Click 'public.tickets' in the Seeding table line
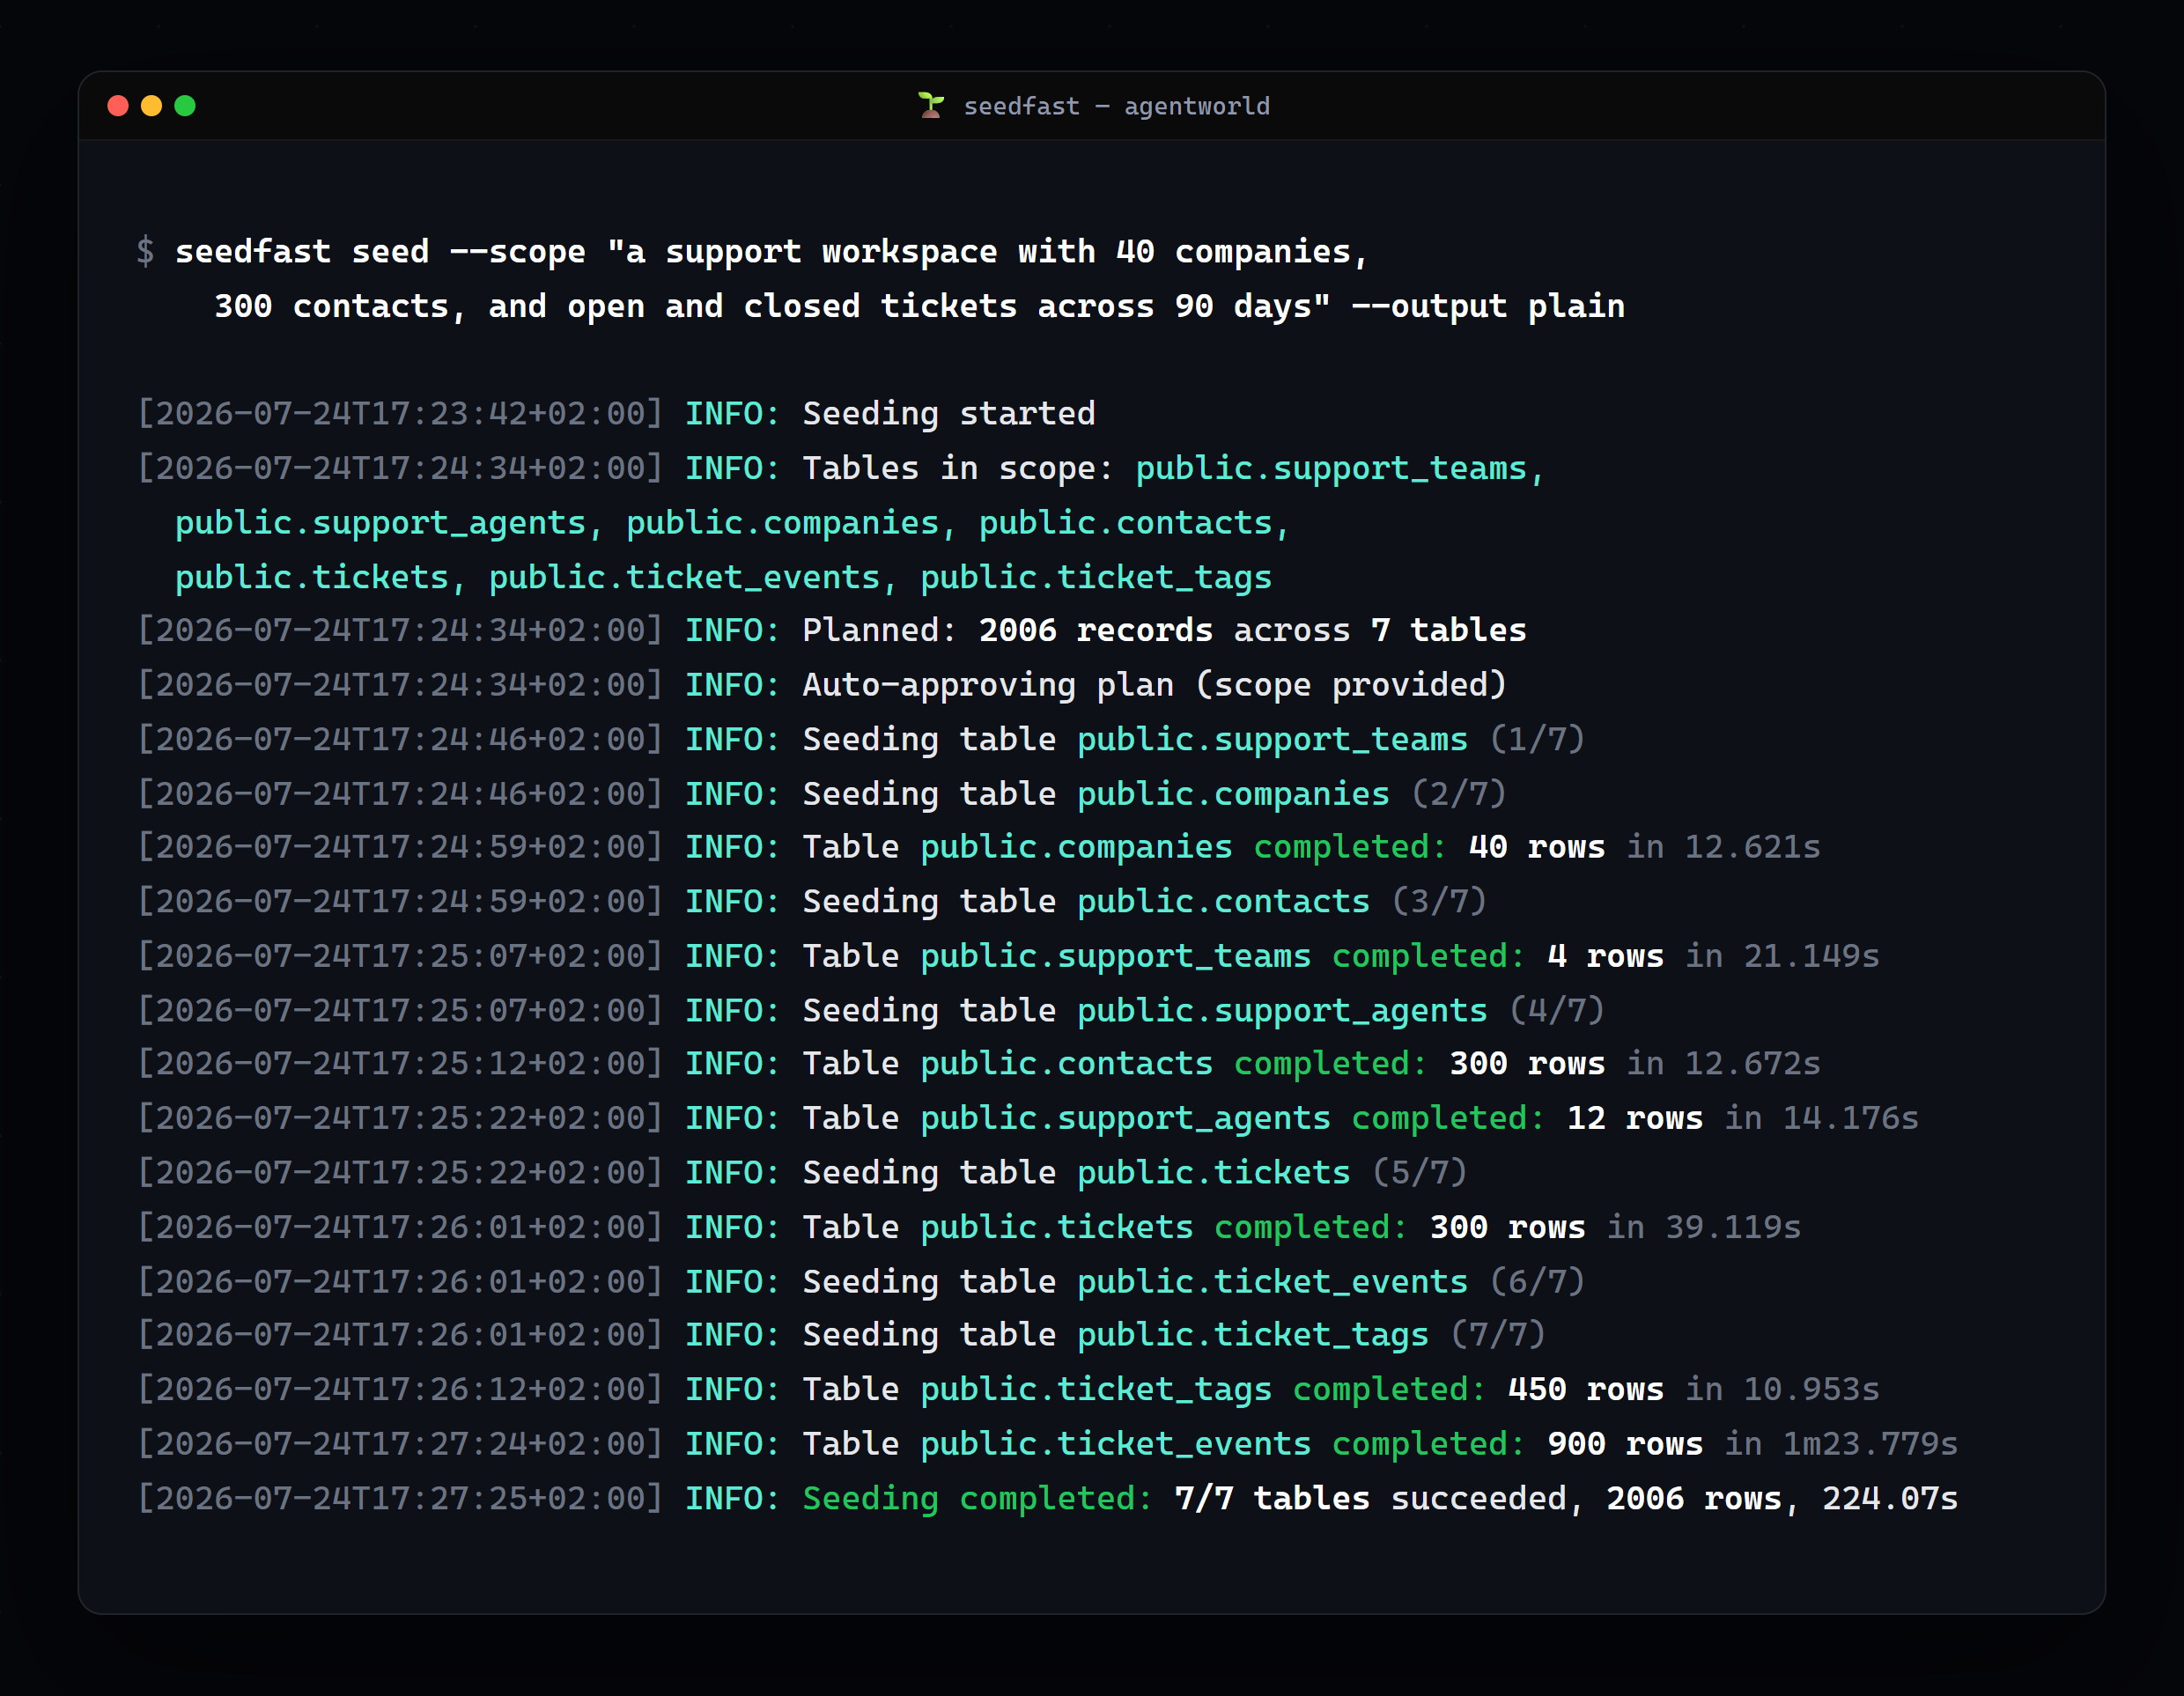Viewport: 2184px width, 1696px height. (1214, 1172)
